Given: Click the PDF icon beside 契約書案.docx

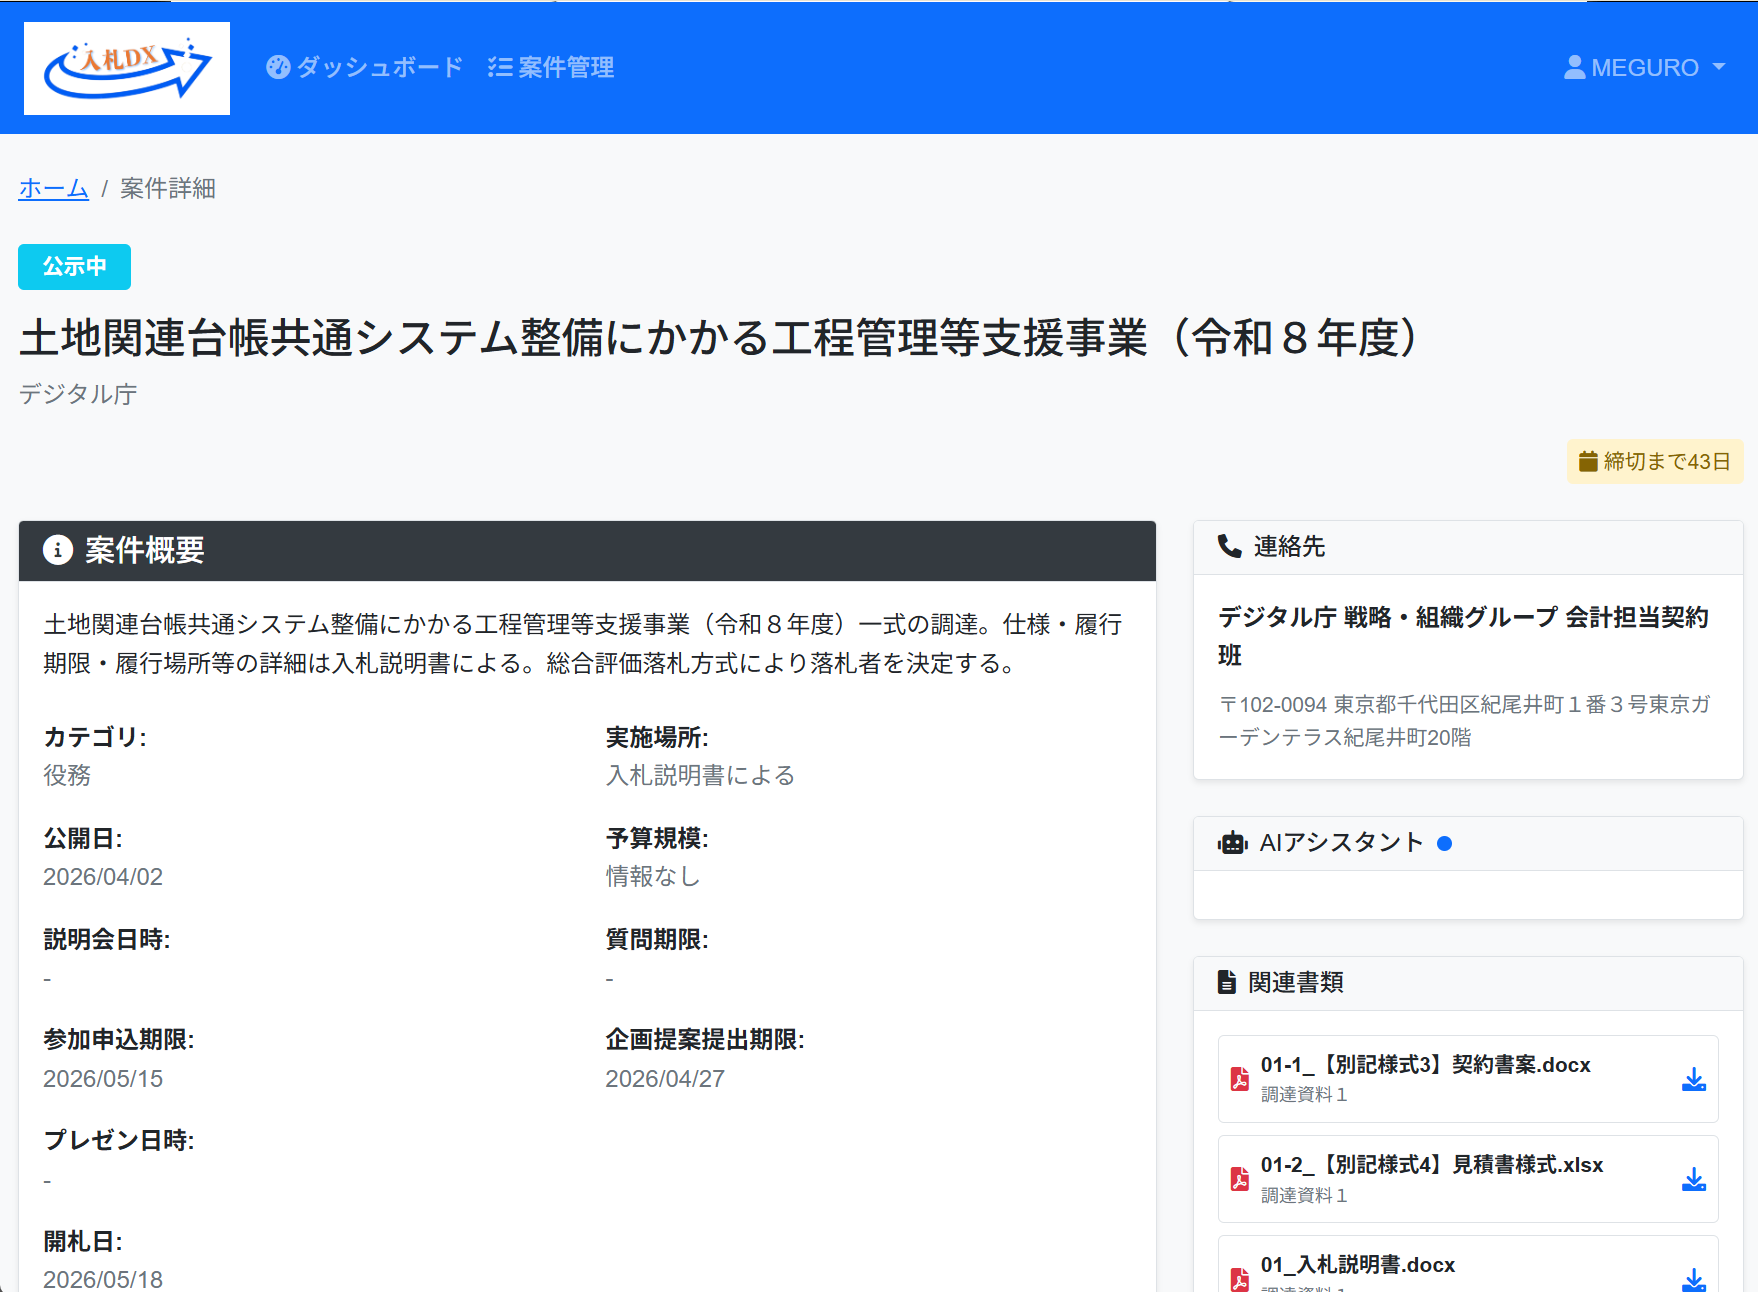Looking at the screenshot, I should (x=1240, y=1079).
